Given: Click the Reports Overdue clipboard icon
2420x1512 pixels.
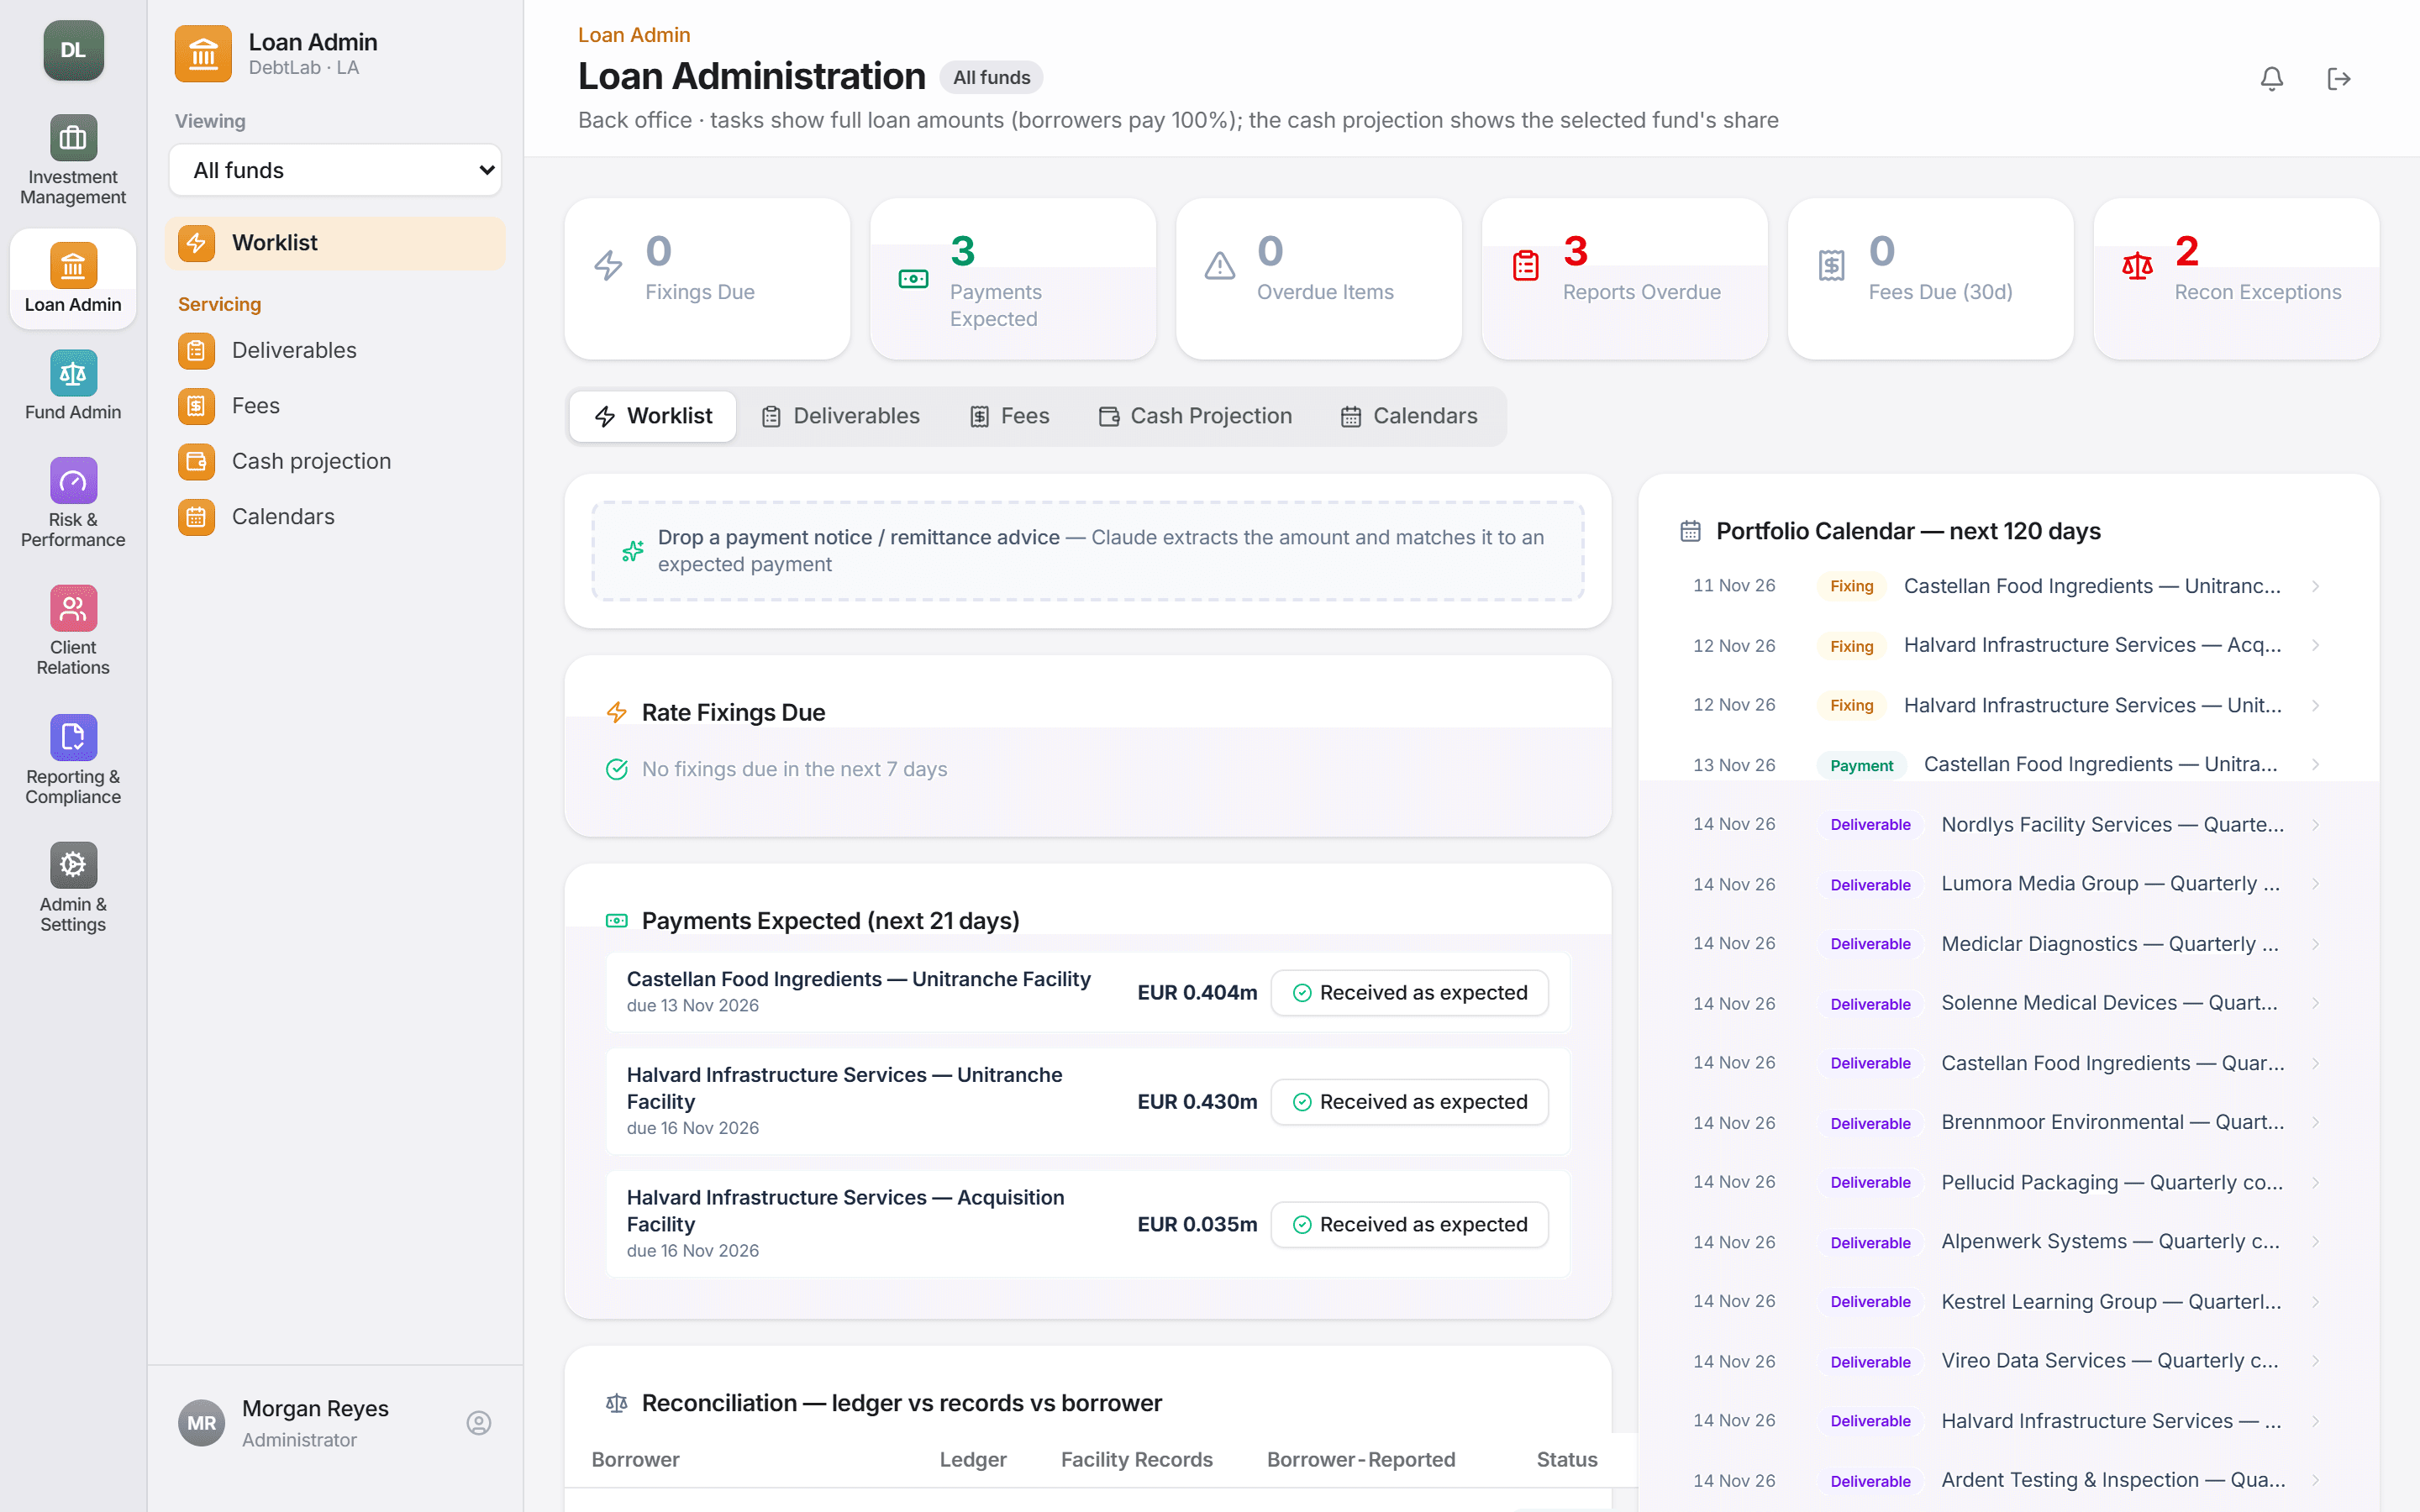Looking at the screenshot, I should (1526, 266).
